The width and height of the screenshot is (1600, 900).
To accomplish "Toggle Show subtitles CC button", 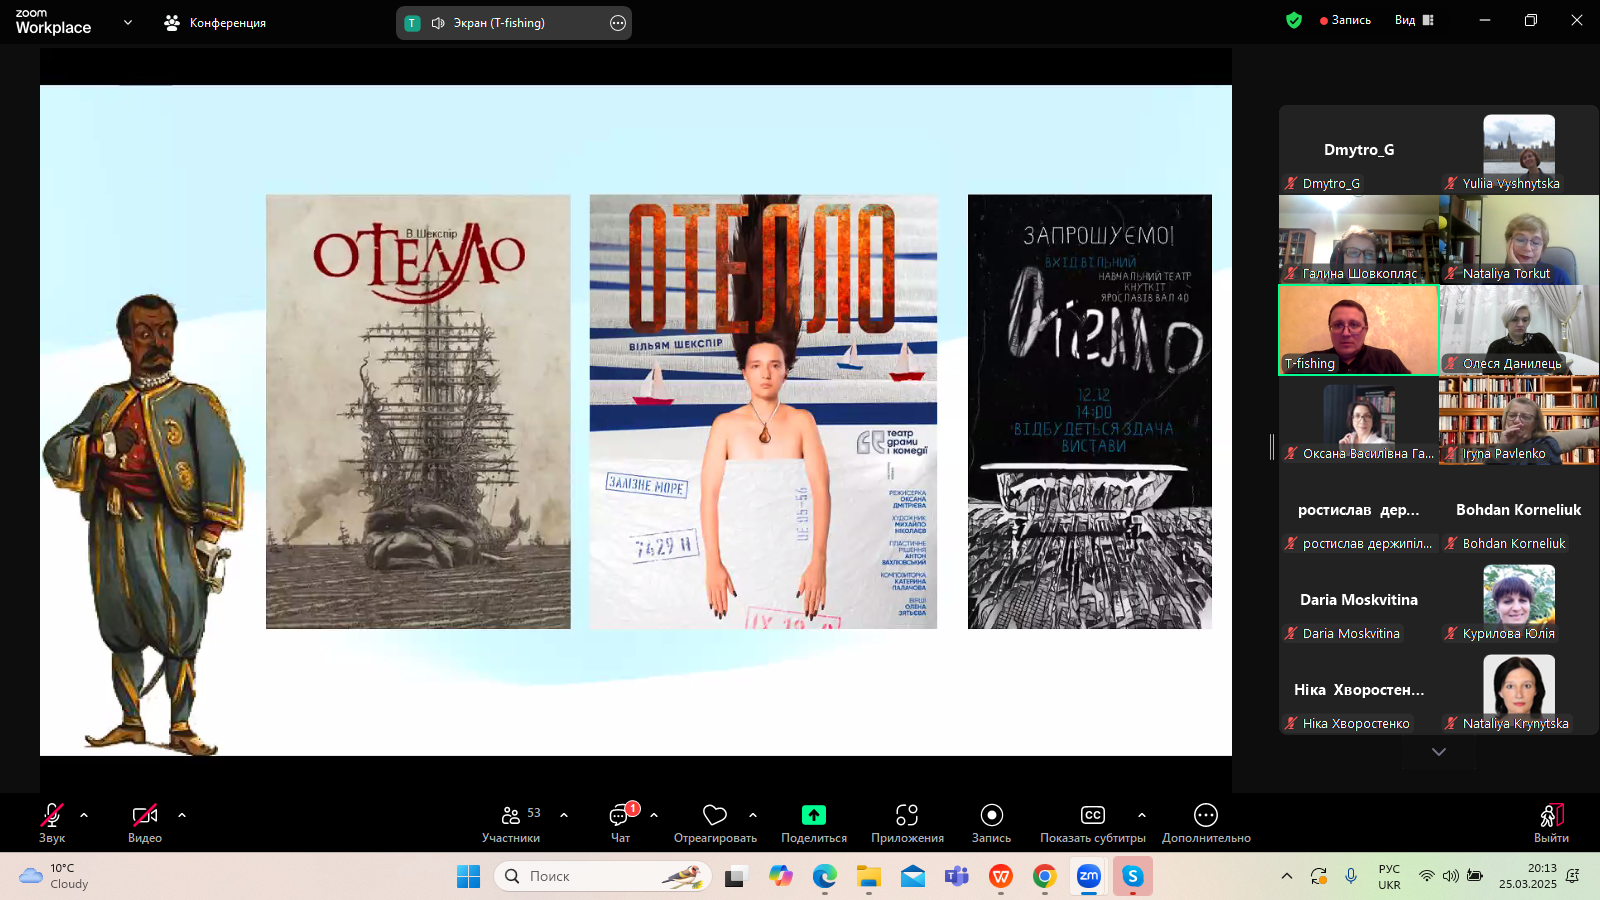I will pyautogui.click(x=1092, y=816).
